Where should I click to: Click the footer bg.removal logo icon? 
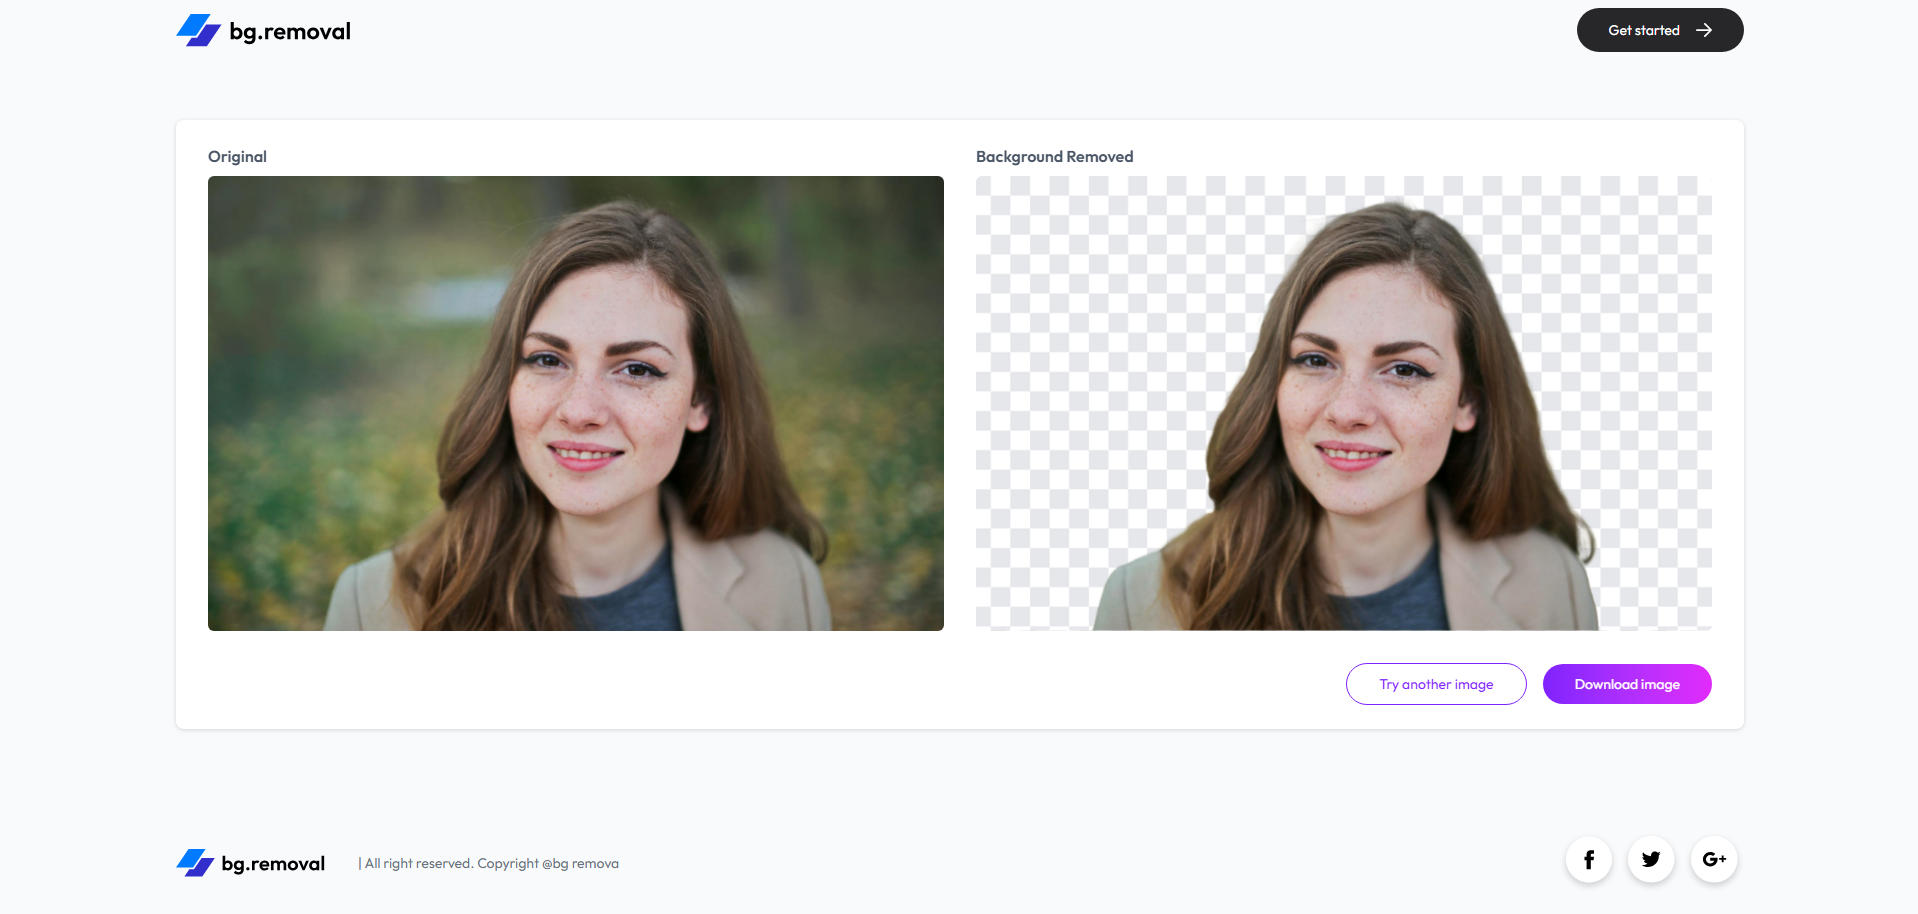pos(195,863)
